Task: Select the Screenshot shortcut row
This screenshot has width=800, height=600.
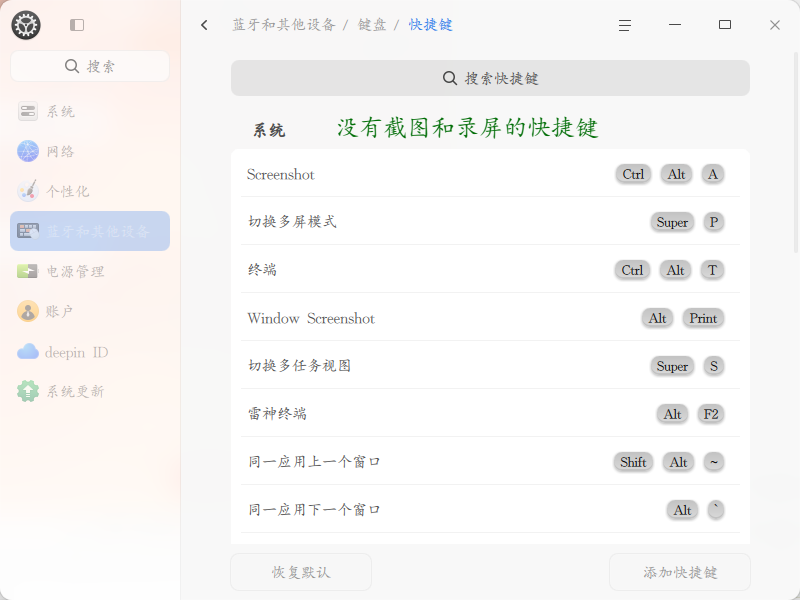Action: point(490,174)
